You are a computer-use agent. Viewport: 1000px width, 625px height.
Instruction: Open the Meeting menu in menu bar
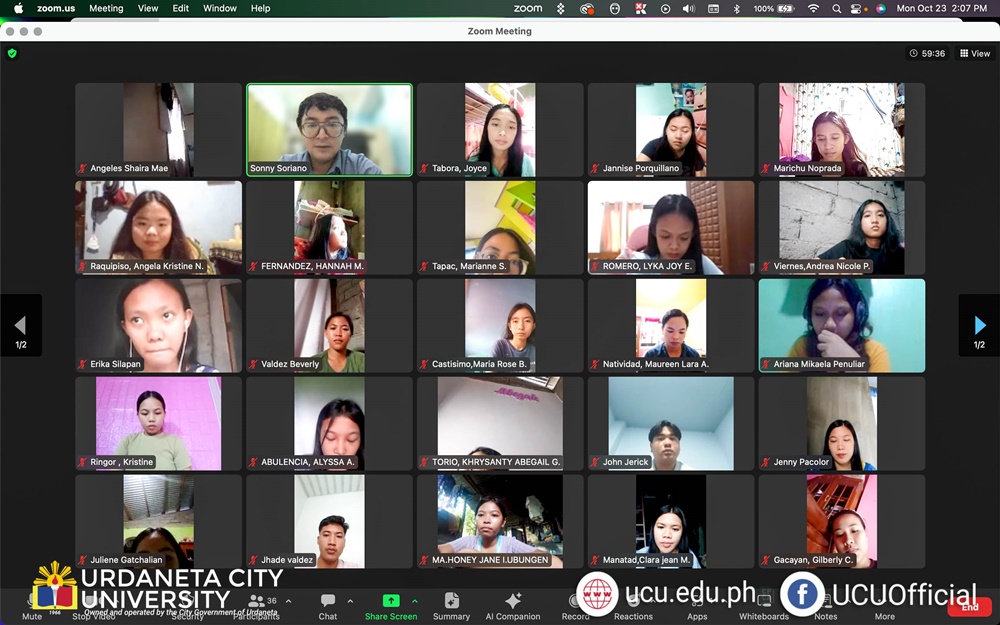tap(106, 8)
